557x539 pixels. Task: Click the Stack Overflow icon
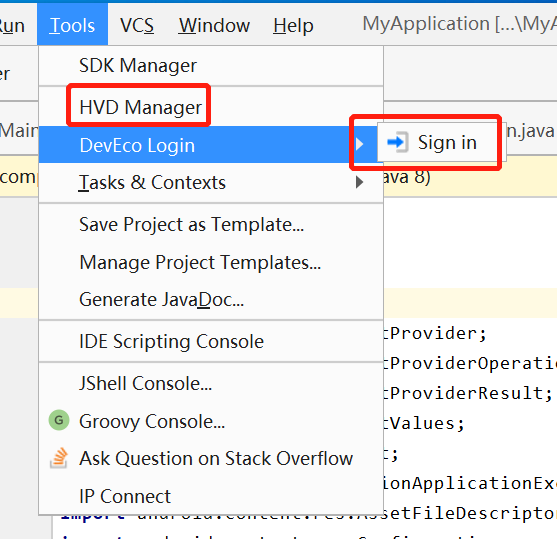59,458
